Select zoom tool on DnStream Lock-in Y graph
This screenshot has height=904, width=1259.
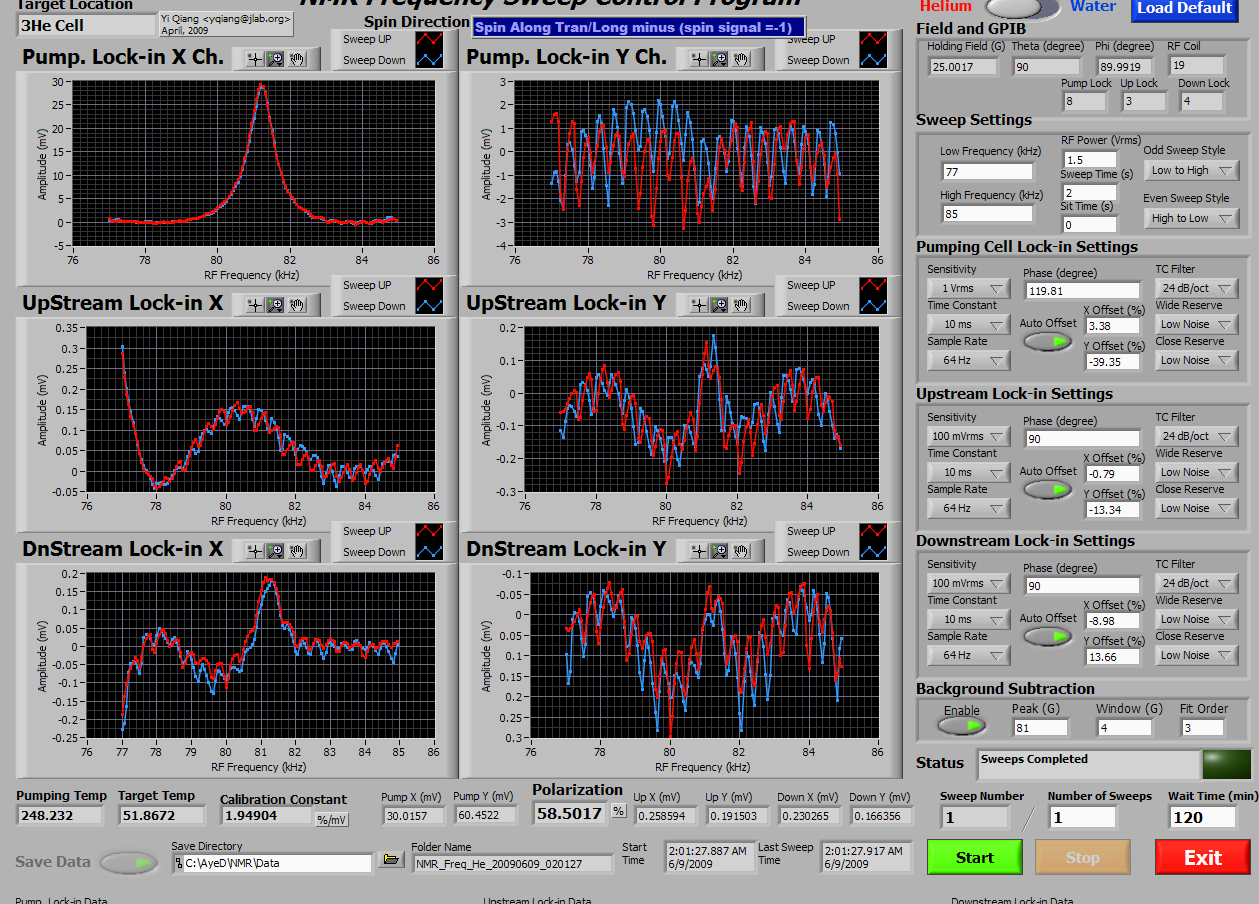pos(720,551)
